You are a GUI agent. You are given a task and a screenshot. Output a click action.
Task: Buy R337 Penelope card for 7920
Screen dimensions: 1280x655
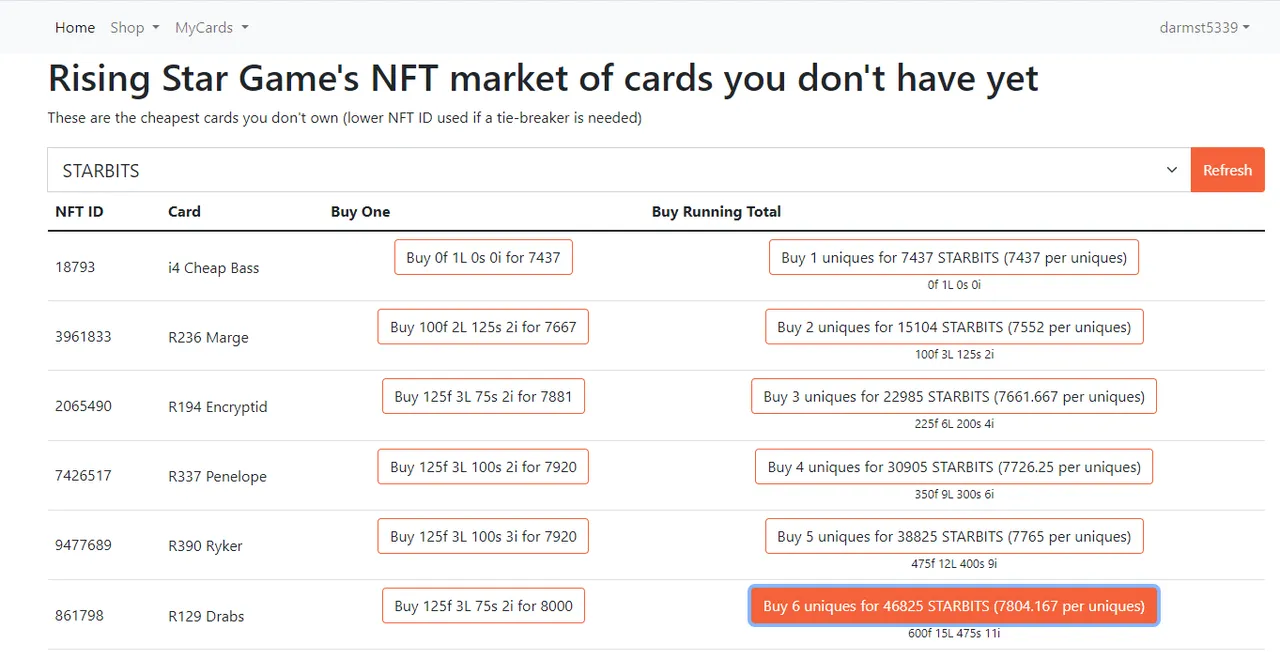click(x=483, y=466)
